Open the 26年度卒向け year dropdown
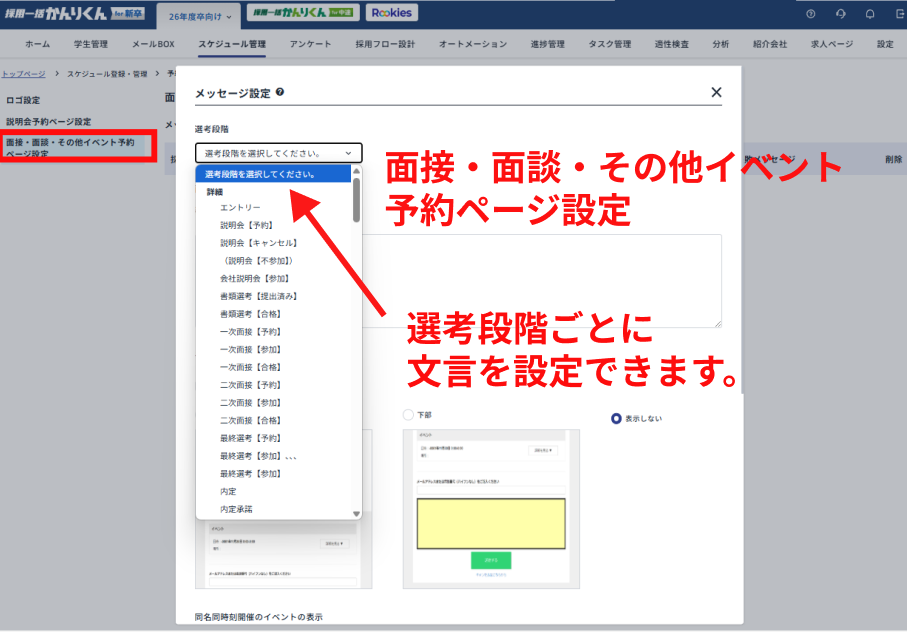The height and width of the screenshot is (632, 907). point(196,16)
